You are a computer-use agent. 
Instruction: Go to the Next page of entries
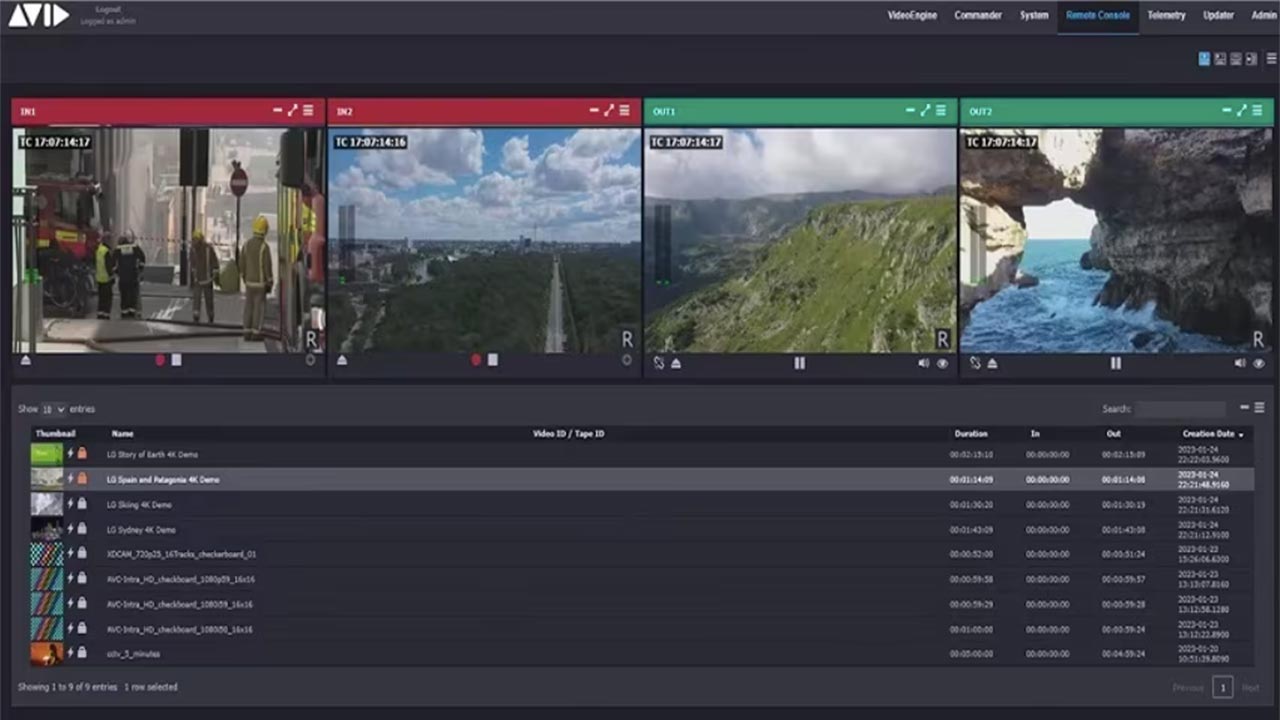[x=1250, y=688]
